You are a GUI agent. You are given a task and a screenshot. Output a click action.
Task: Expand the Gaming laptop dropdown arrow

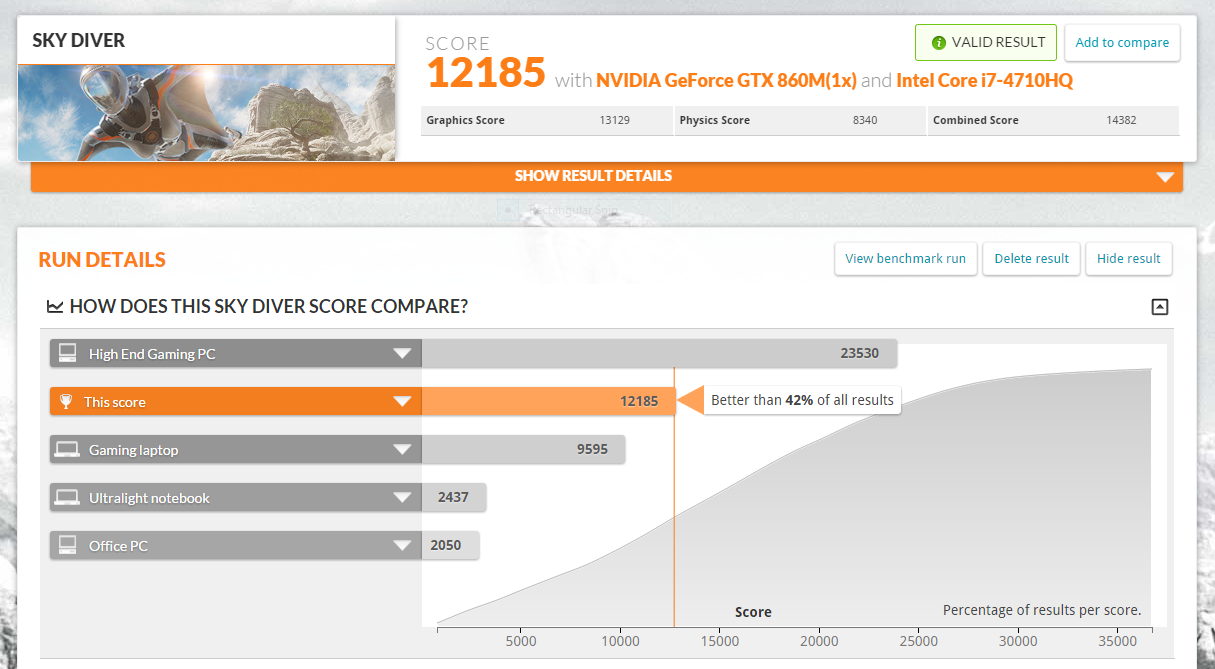coord(402,449)
